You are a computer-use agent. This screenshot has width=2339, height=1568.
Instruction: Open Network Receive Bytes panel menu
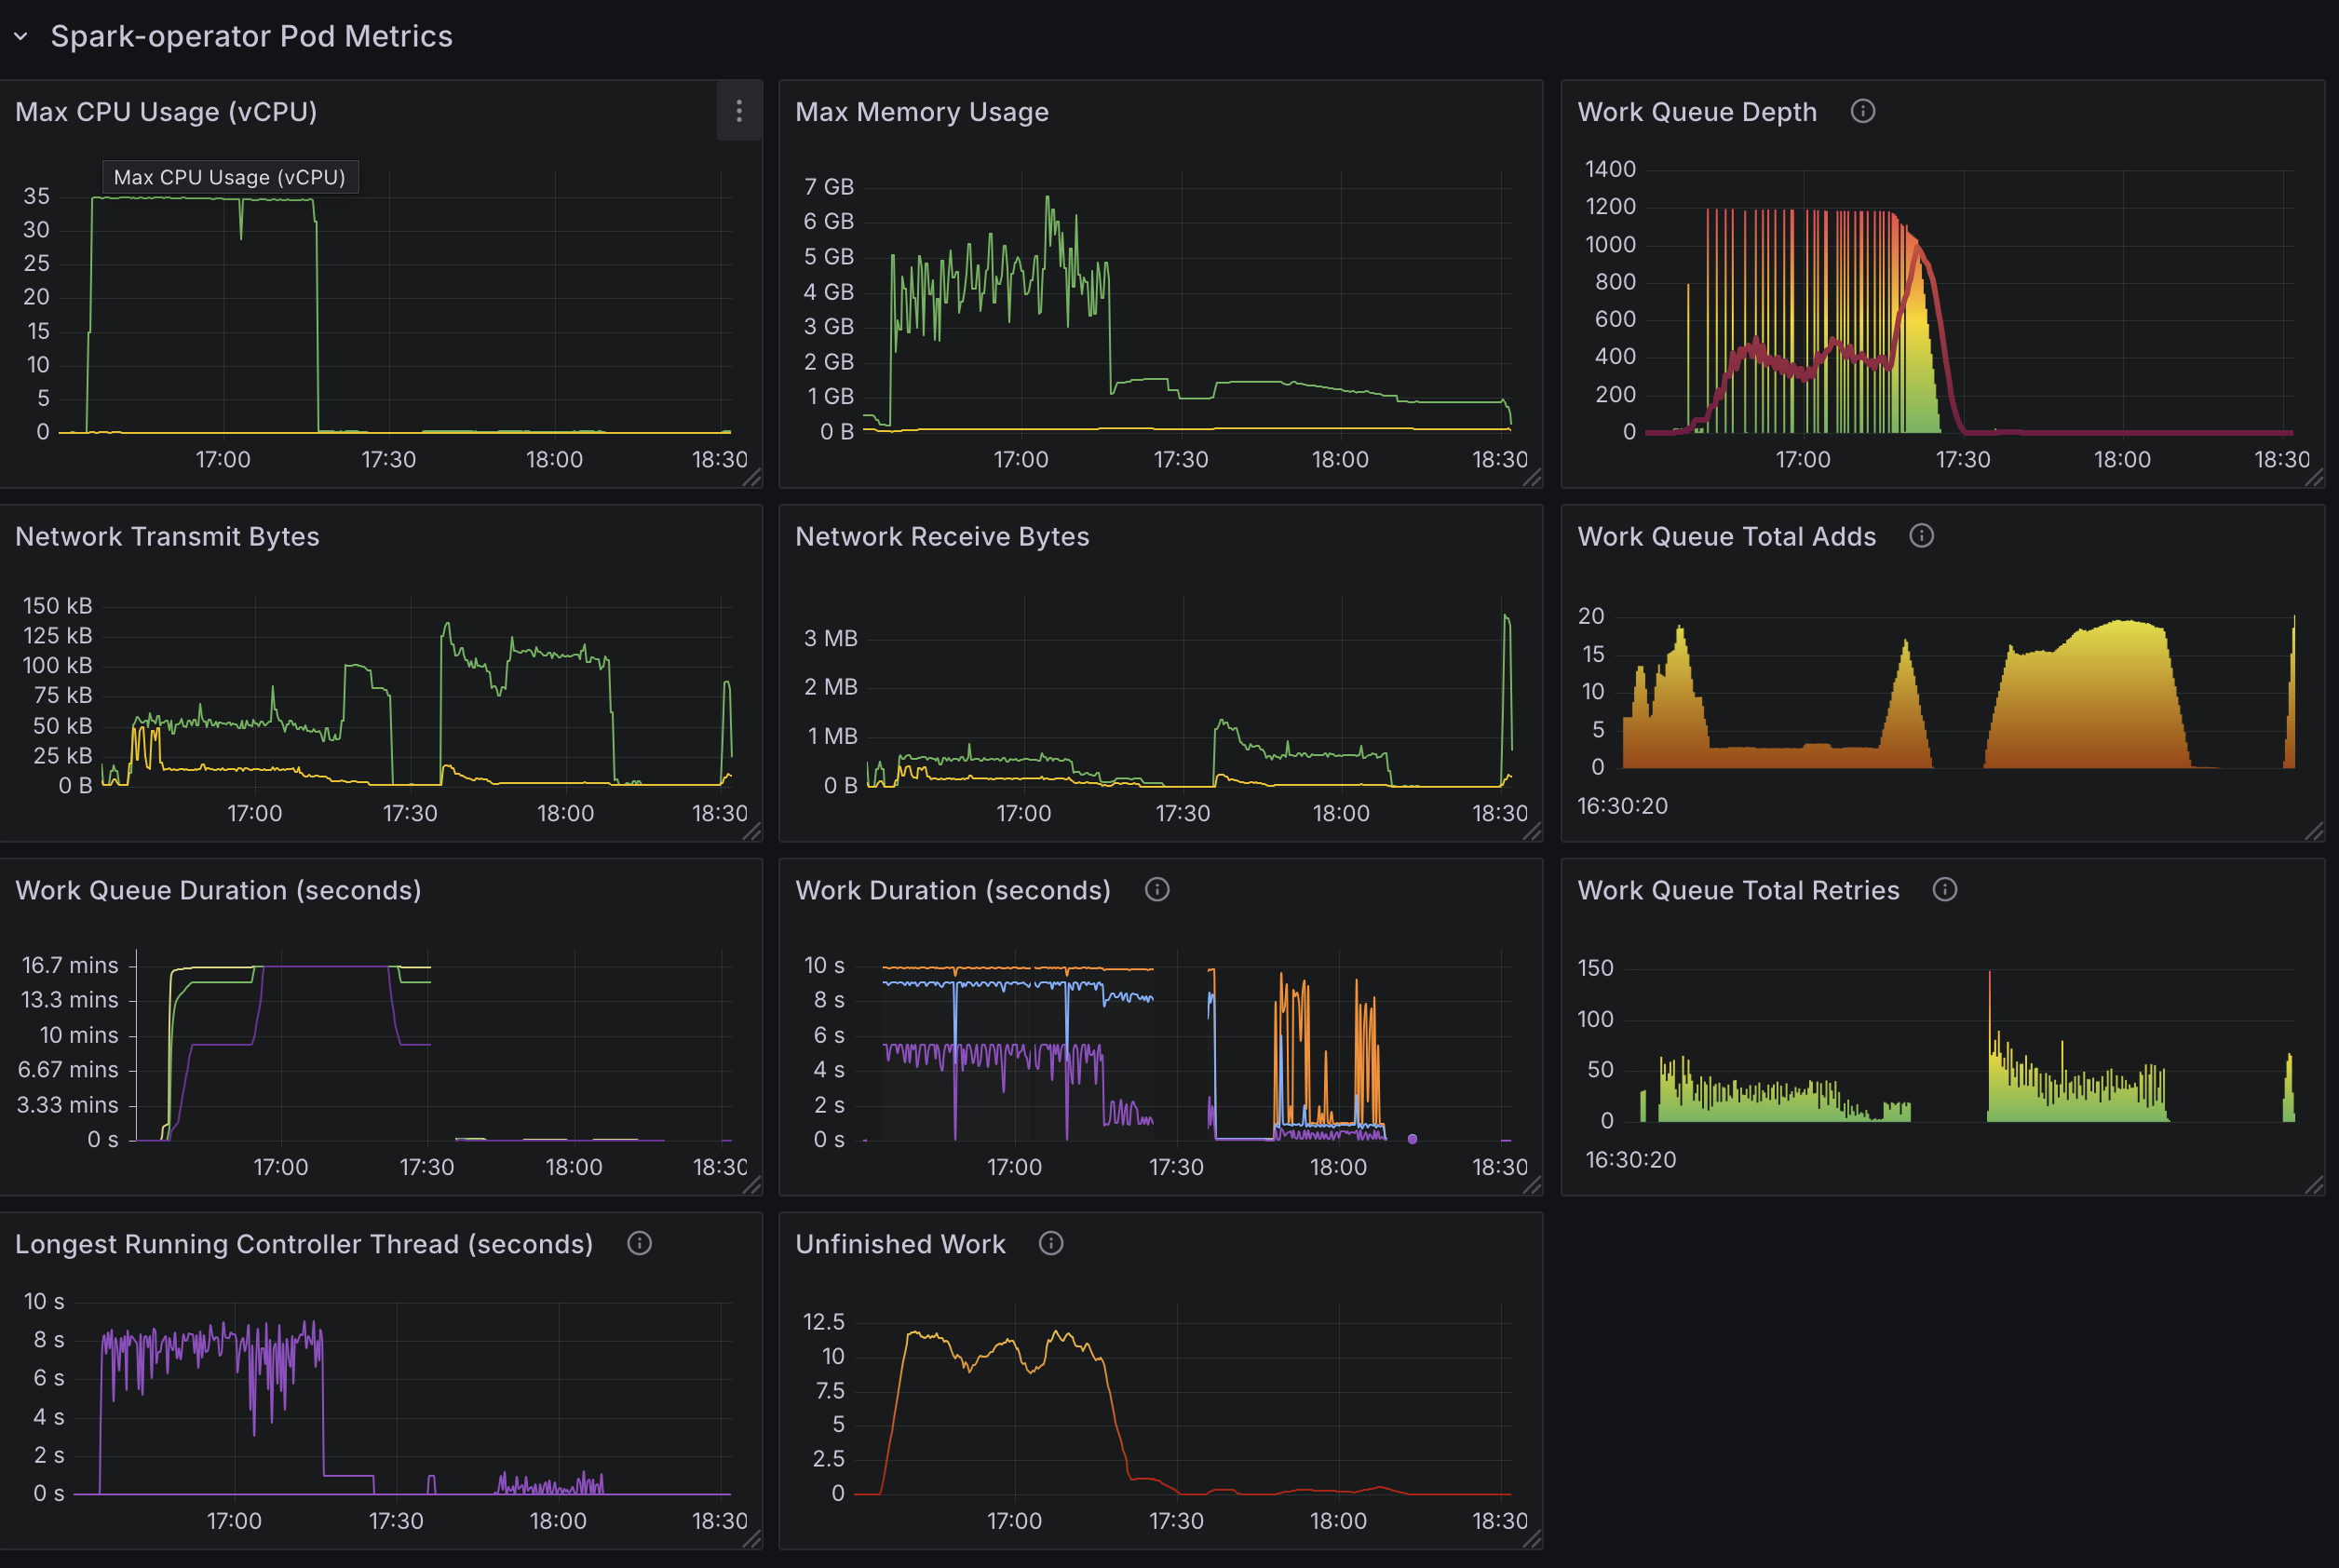[941, 536]
